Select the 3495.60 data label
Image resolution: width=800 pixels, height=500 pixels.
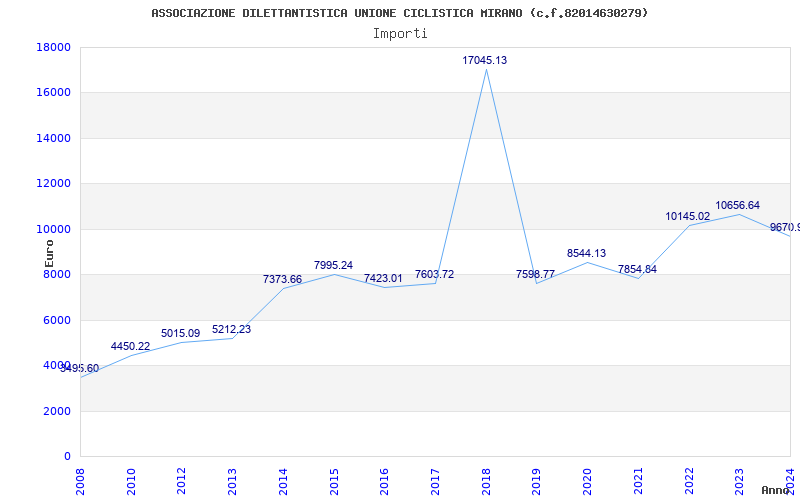click(80, 368)
